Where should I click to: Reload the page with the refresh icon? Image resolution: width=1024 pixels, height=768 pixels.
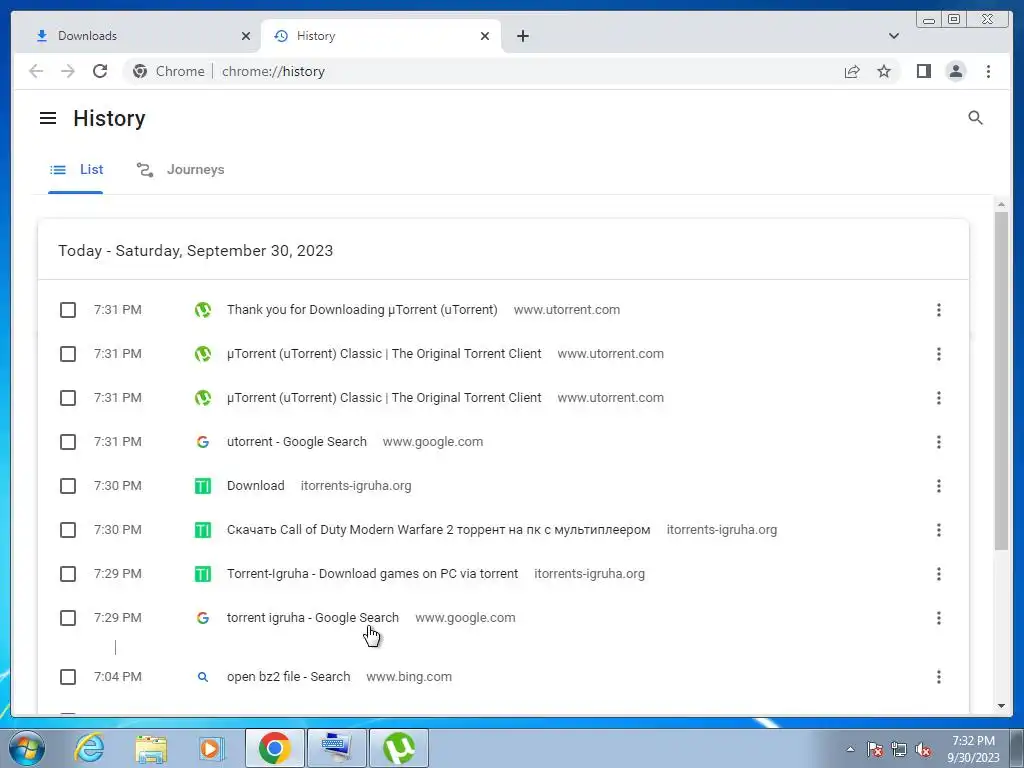[x=100, y=71]
